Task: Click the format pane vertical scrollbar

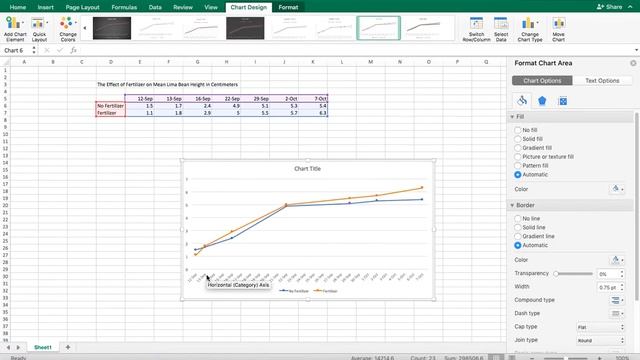Action: click(636, 206)
